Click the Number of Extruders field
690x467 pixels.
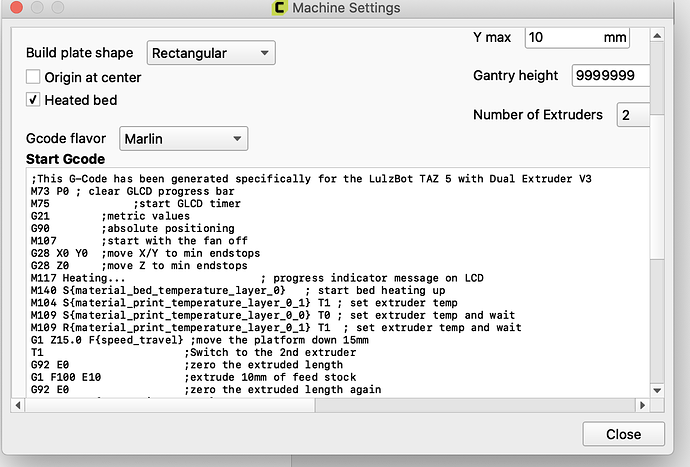point(633,115)
